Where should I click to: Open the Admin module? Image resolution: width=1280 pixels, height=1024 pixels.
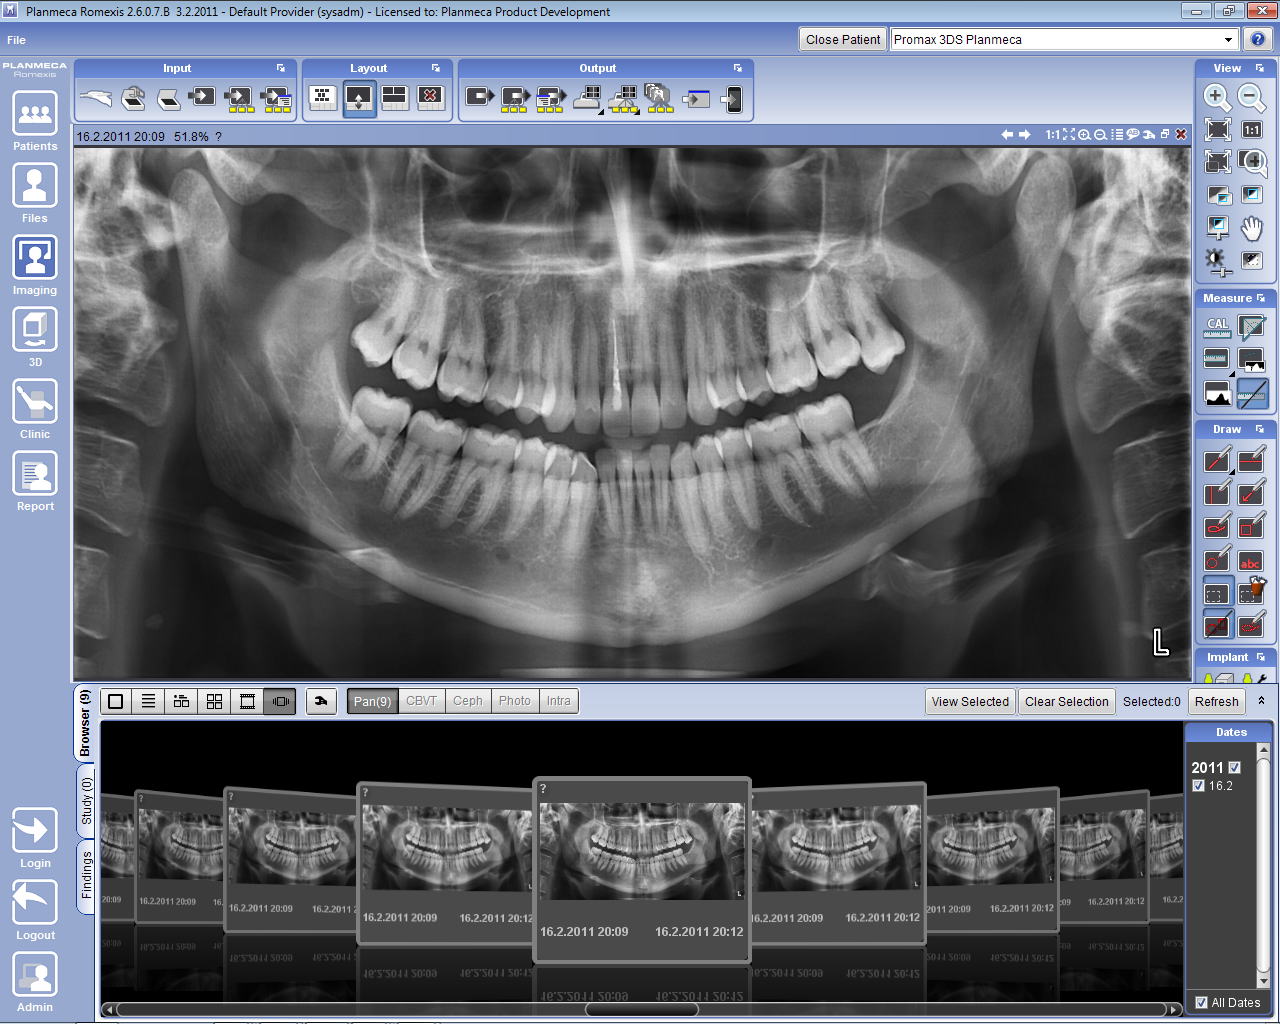coord(35,975)
